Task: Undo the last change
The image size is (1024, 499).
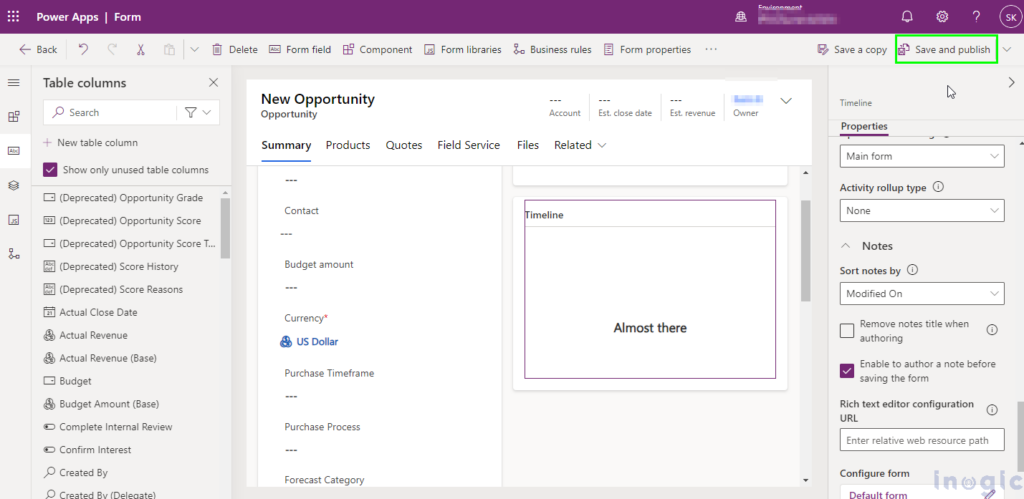Action: pos(83,49)
